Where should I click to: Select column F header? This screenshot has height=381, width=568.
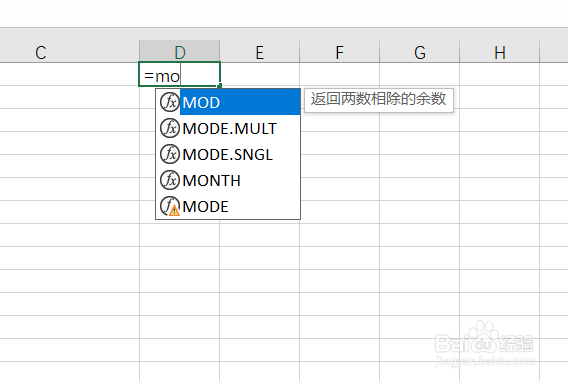(339, 51)
